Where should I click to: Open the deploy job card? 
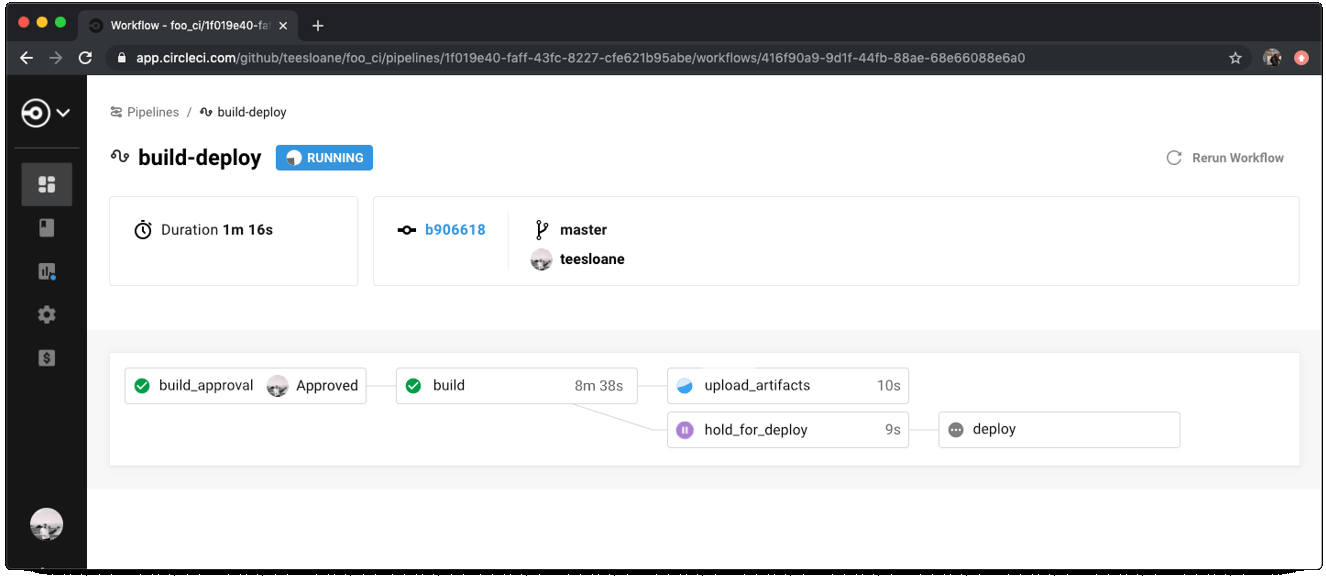click(1058, 429)
